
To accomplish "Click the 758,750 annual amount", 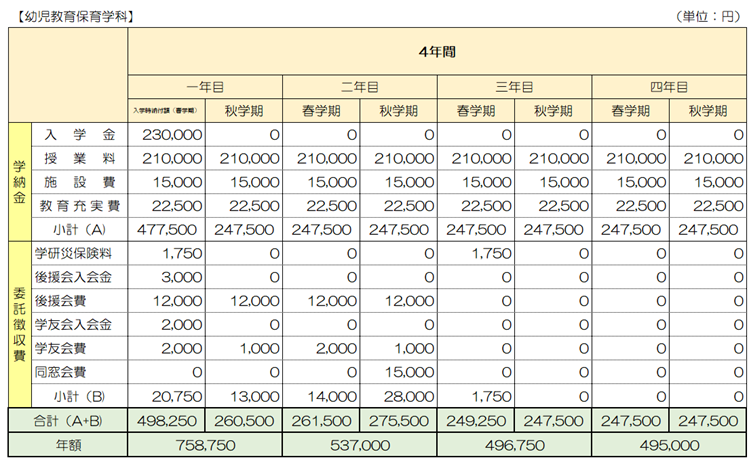I will tap(205, 445).
